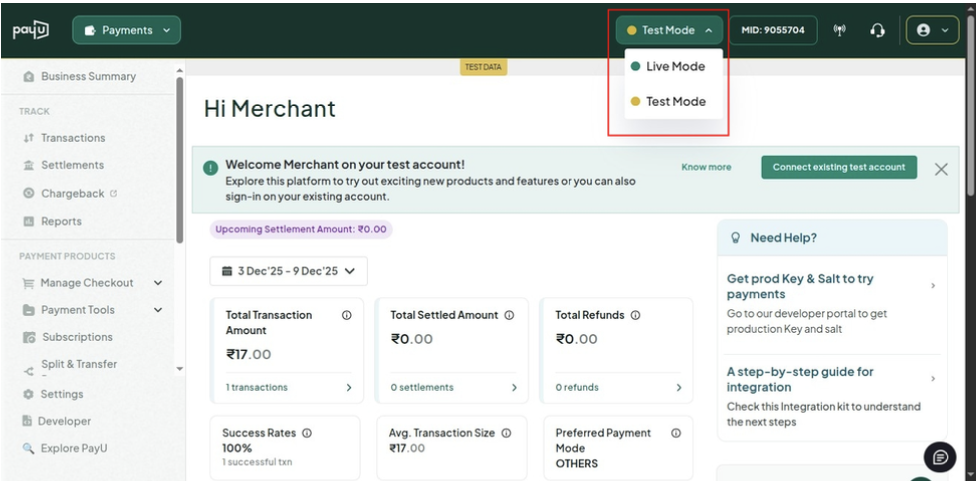Click the Business Summary home icon
The image size is (980, 482).
[28, 76]
